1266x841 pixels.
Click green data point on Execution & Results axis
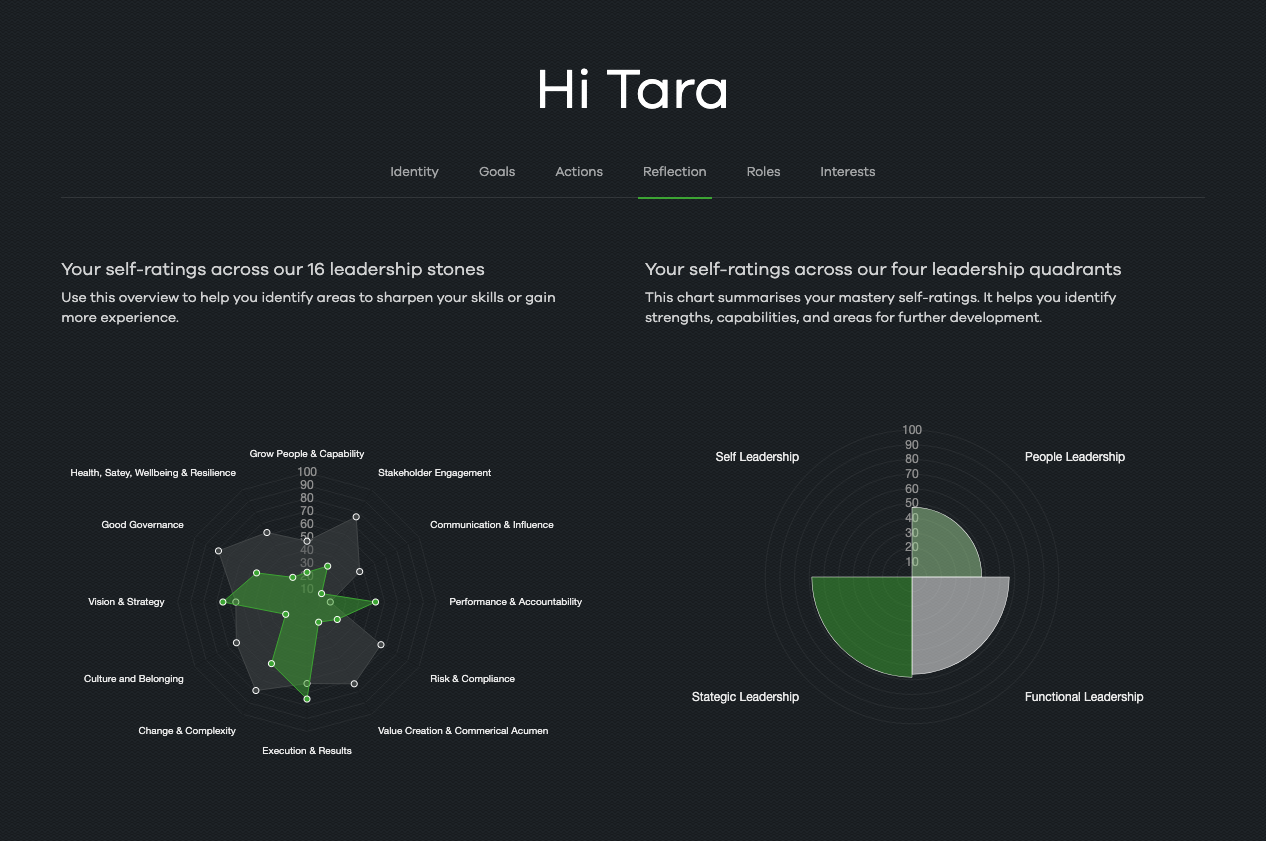[307, 699]
